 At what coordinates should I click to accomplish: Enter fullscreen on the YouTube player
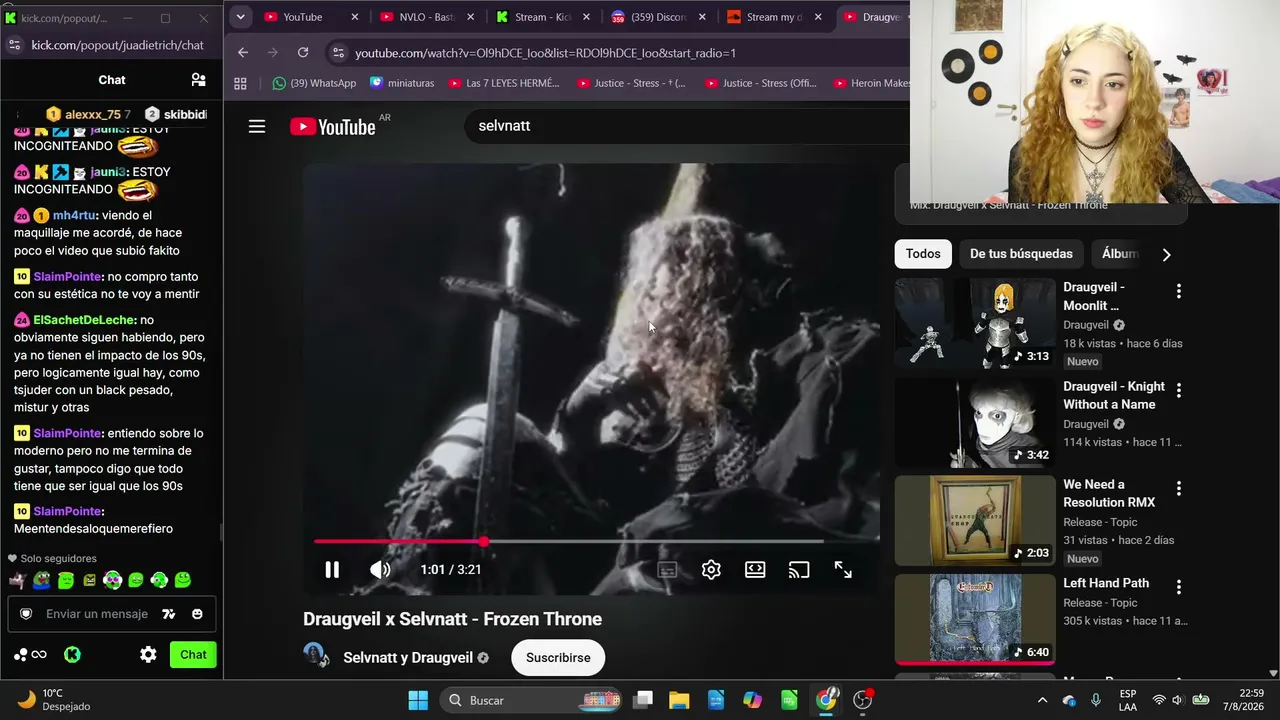point(843,570)
